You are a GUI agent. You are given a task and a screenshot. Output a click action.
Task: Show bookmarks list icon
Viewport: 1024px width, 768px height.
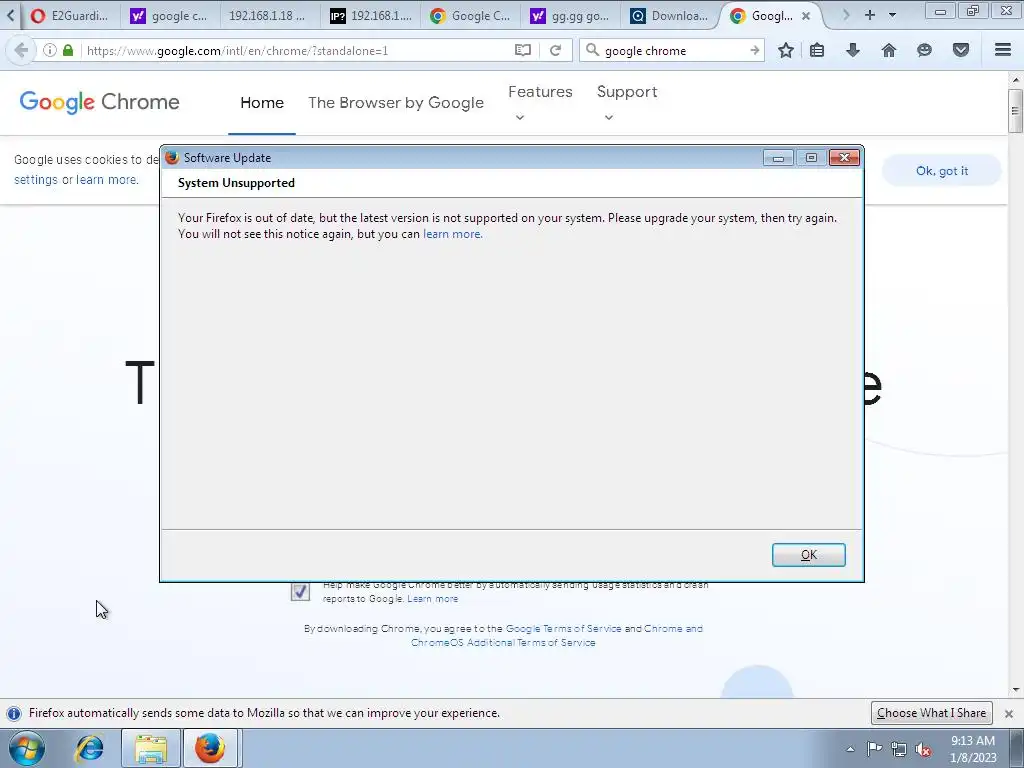pos(817,50)
